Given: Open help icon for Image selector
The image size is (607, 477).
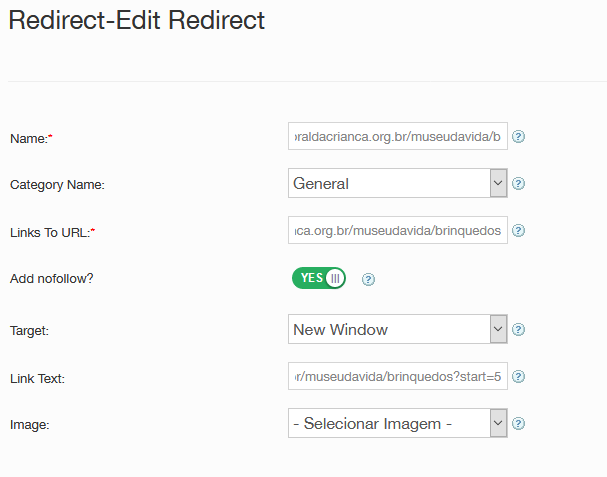Looking at the screenshot, I should [x=519, y=424].
